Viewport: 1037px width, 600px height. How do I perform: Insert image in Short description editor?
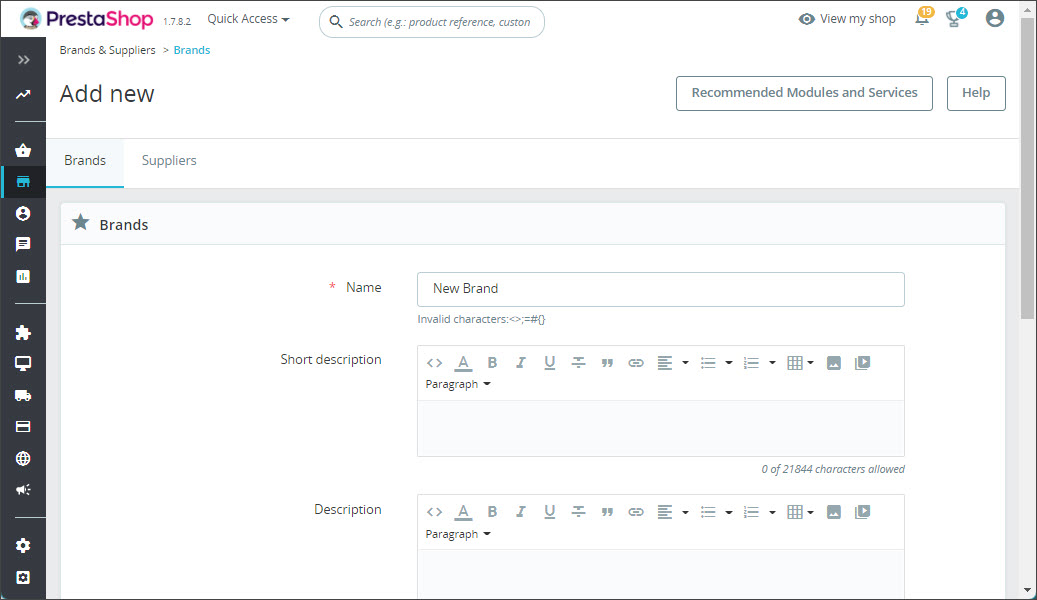834,363
